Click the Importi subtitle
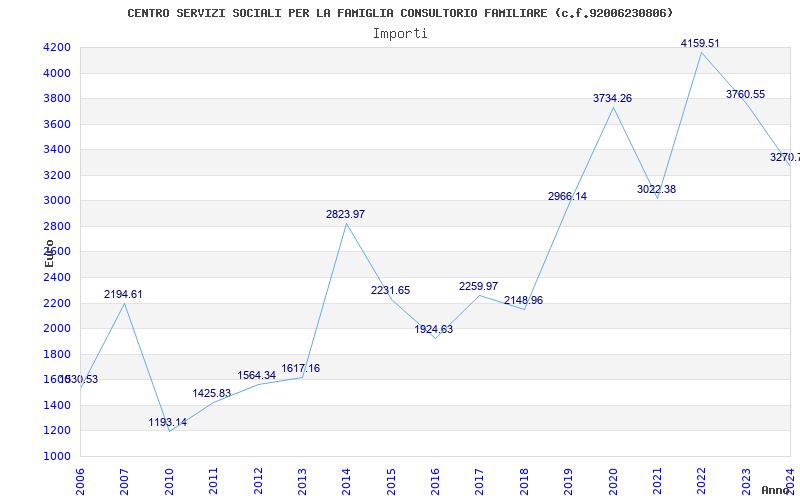The width and height of the screenshot is (800, 500). click(x=400, y=34)
